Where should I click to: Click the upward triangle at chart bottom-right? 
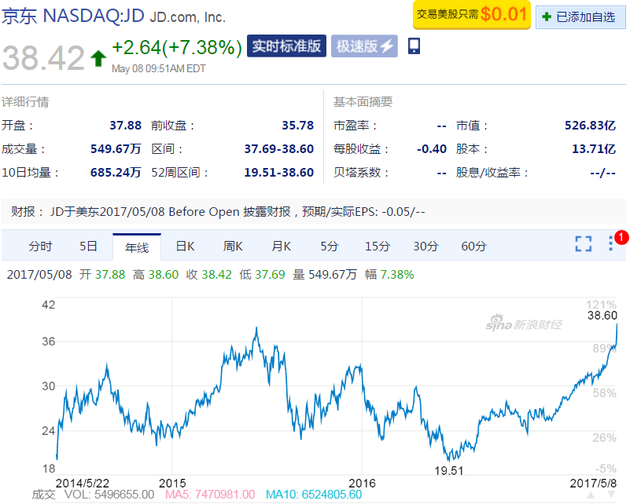(591, 494)
